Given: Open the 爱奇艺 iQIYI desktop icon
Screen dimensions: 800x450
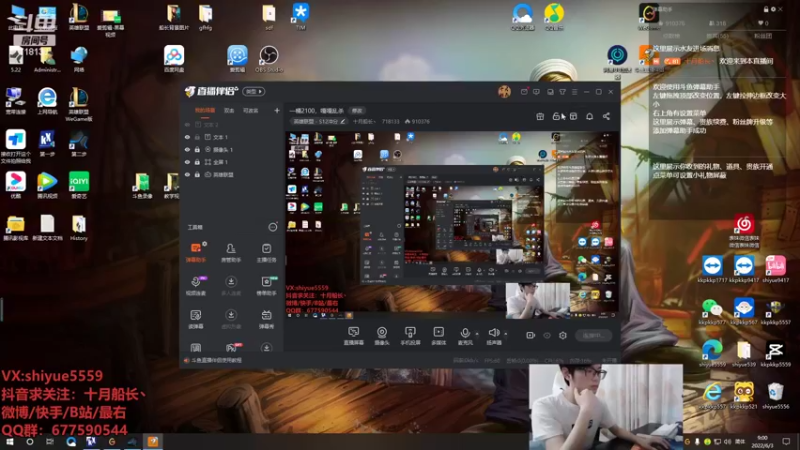Looking at the screenshot, I should click(79, 185).
